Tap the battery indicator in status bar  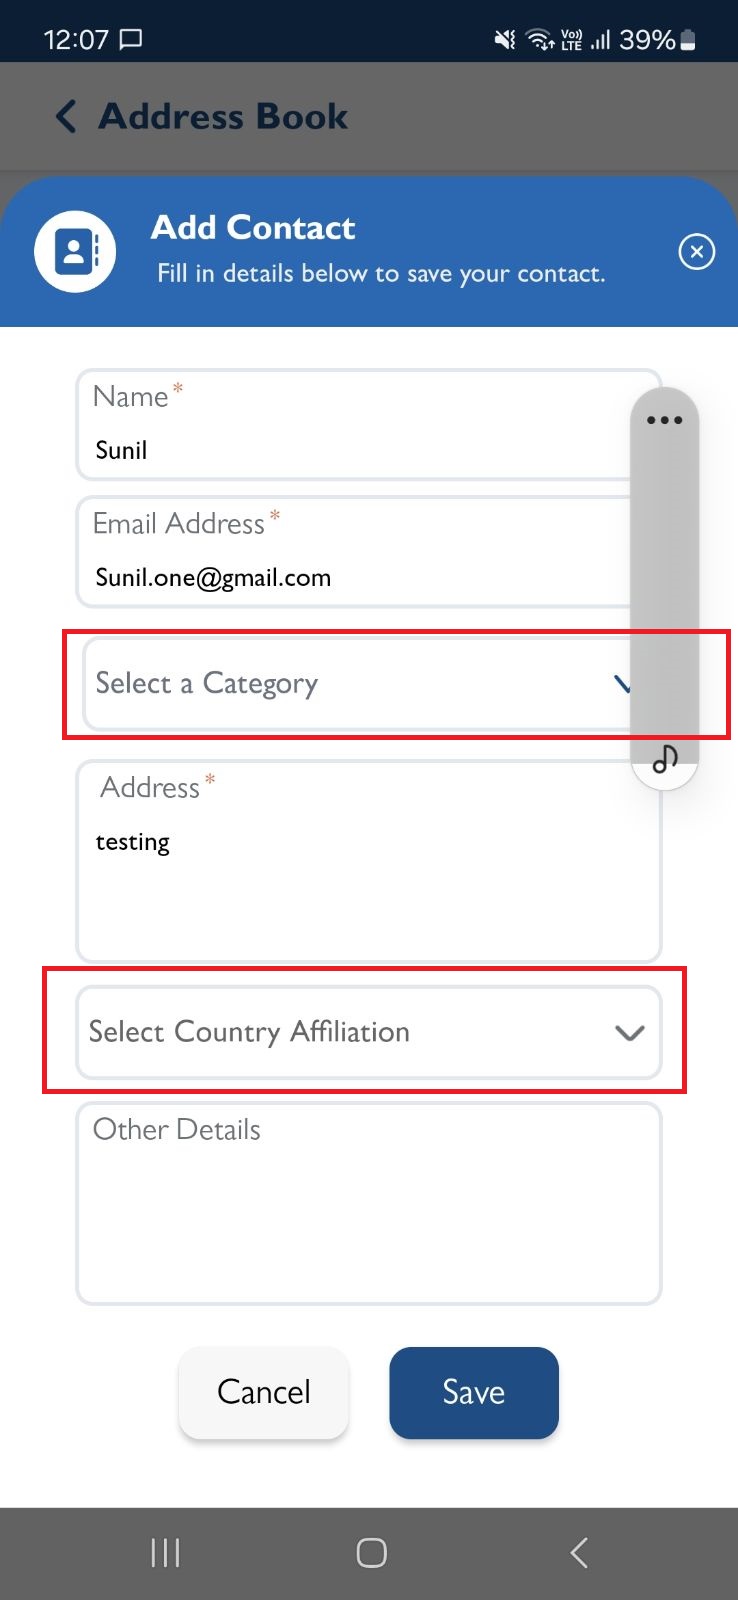tap(687, 40)
